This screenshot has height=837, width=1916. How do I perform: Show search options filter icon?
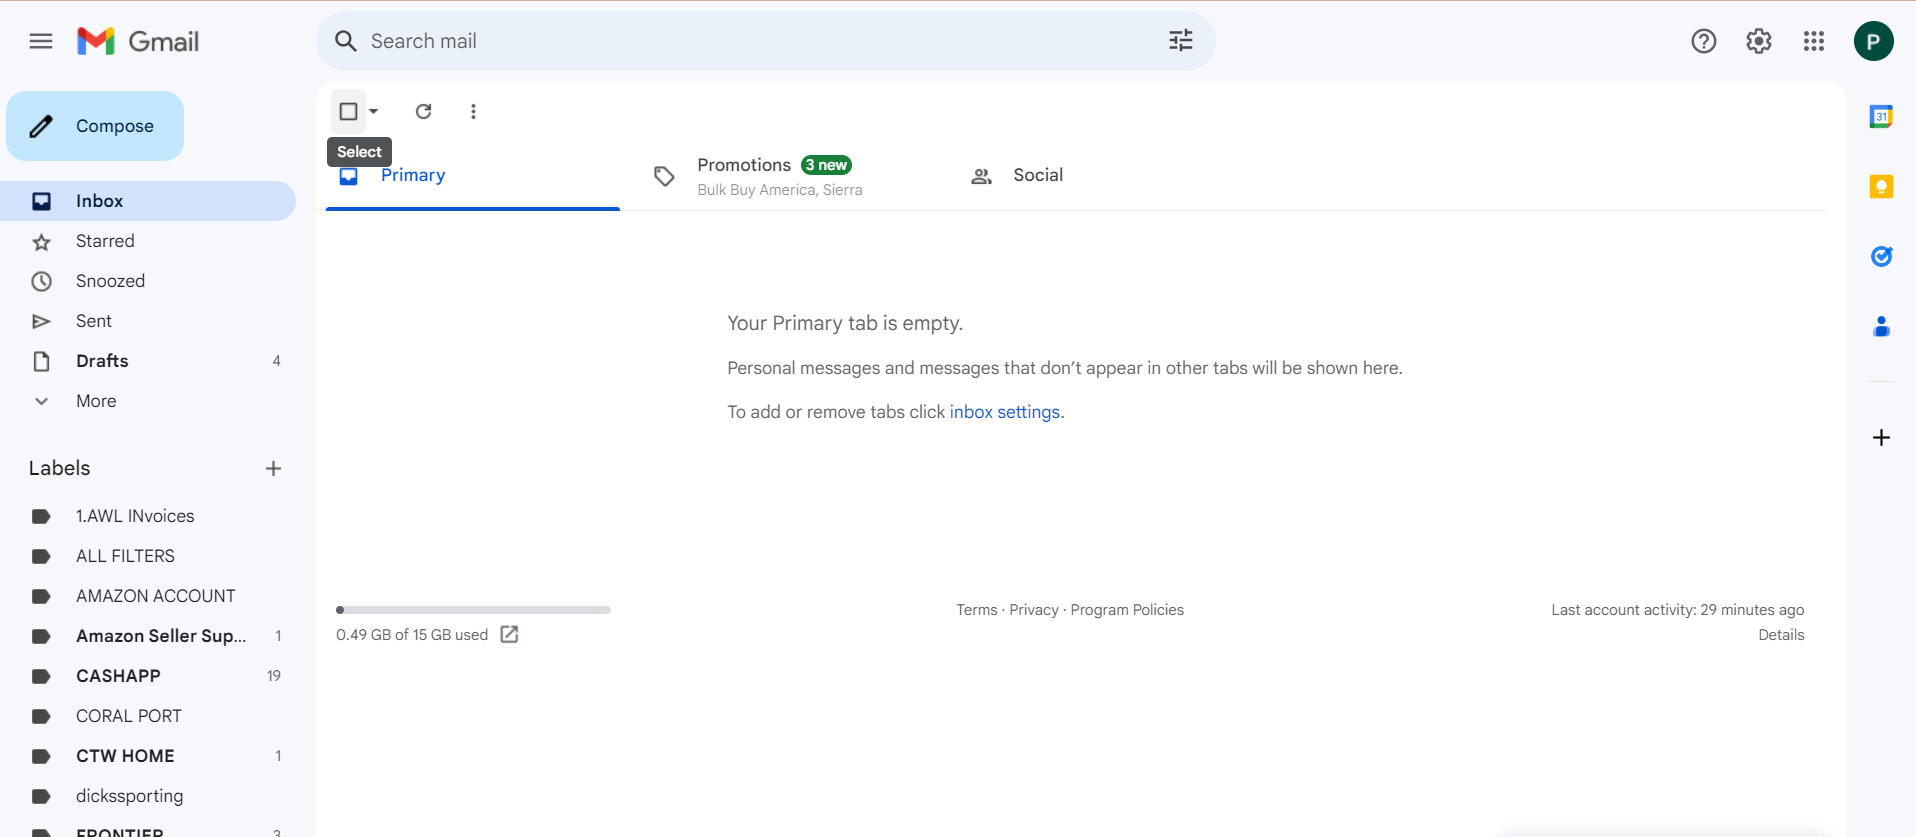point(1181,41)
